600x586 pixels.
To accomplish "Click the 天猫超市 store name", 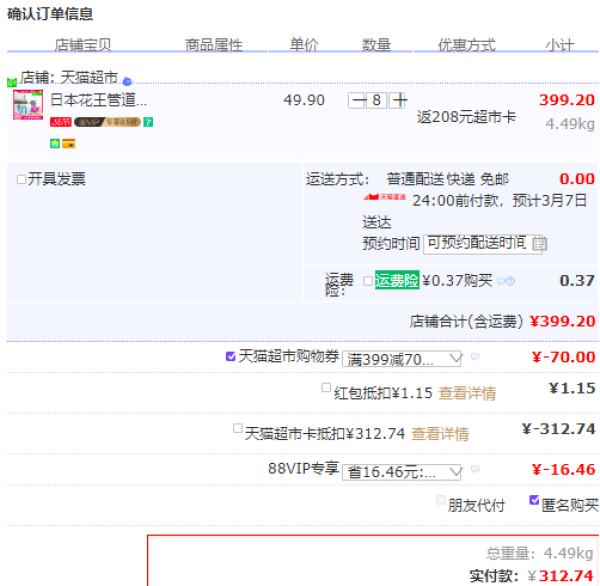I will point(89,78).
